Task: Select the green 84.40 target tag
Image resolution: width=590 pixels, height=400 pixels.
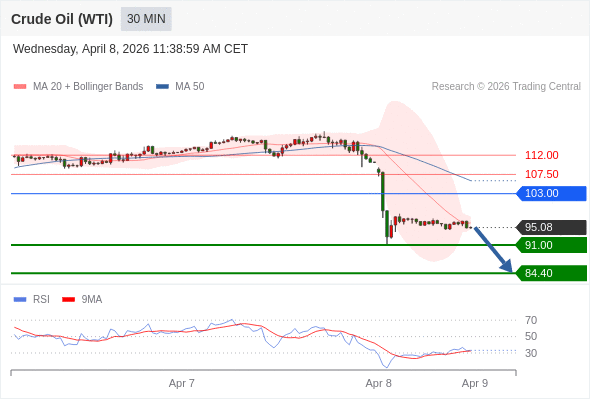Action: coord(551,273)
